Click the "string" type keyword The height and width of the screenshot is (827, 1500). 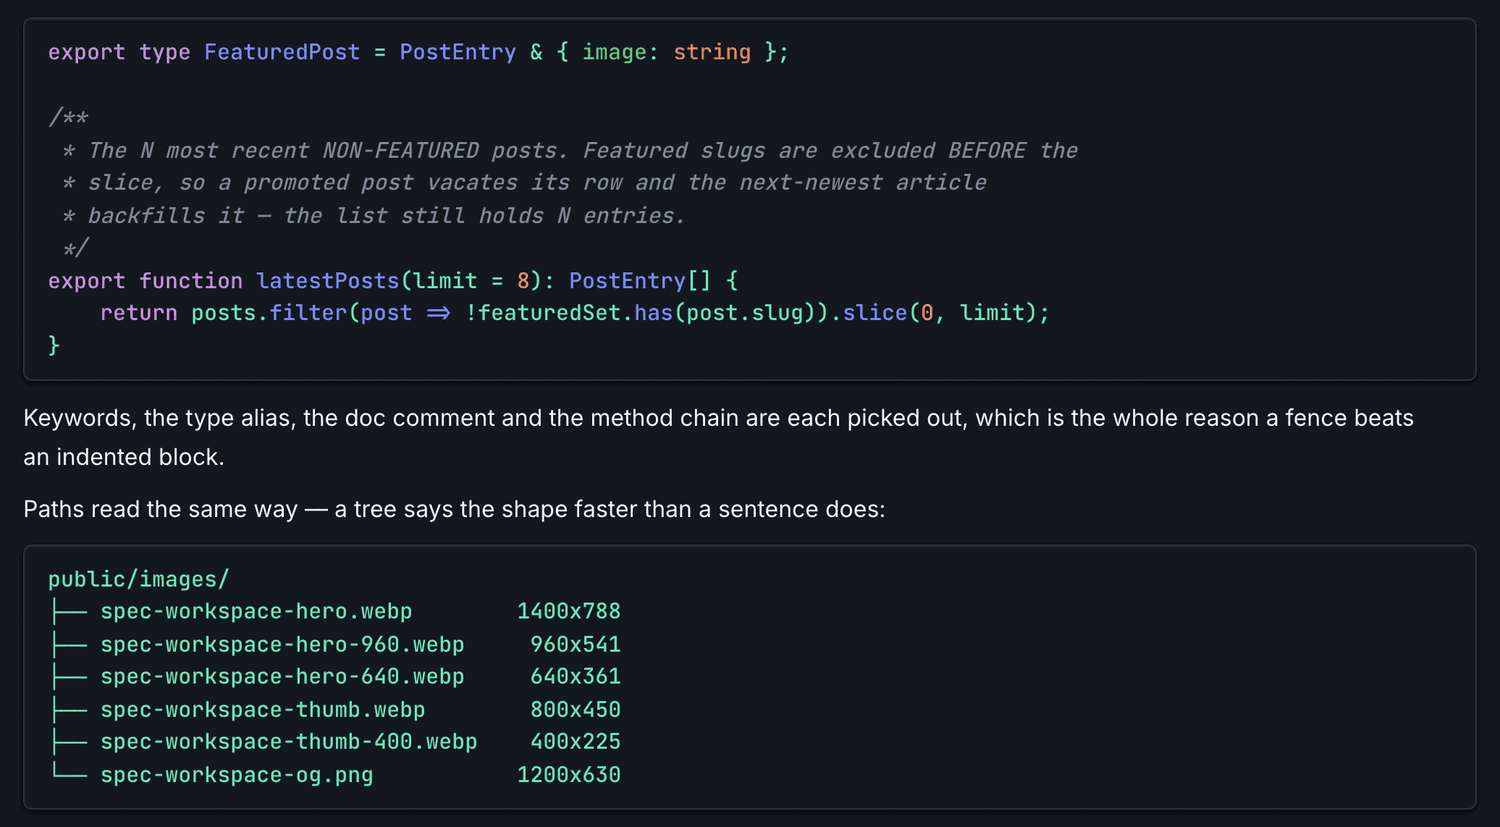click(x=712, y=52)
